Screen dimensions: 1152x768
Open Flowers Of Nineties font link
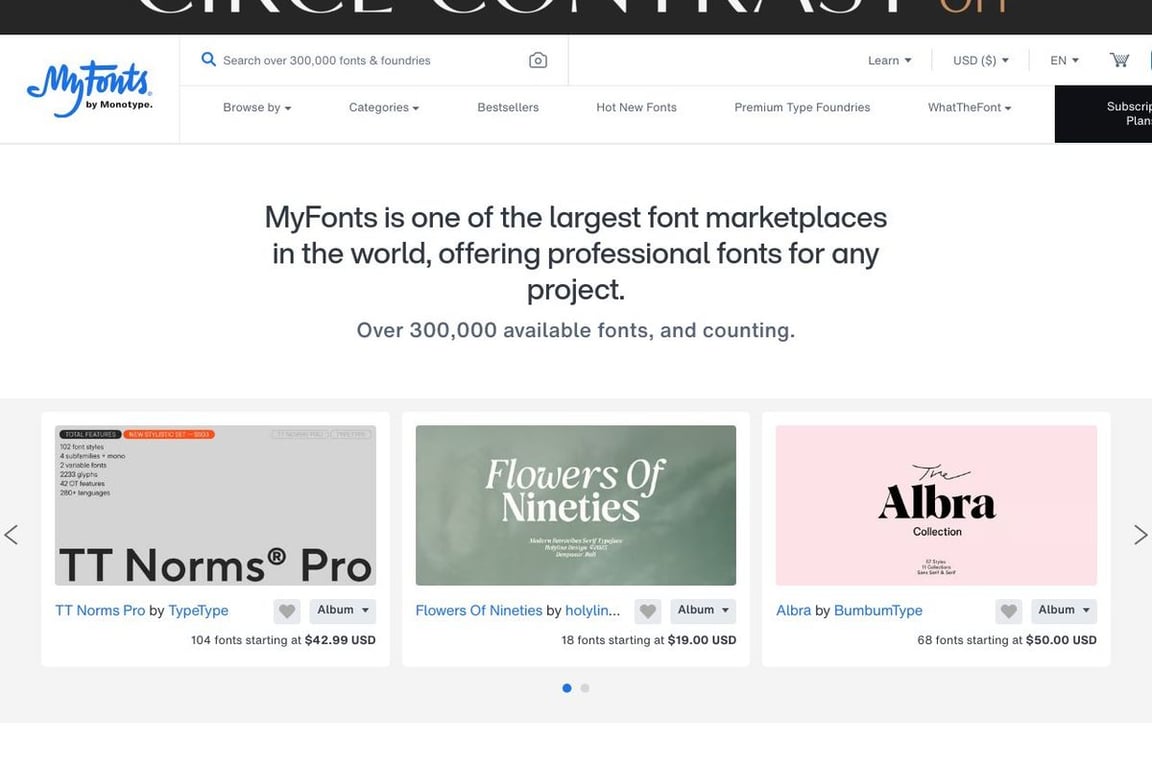[x=478, y=610]
